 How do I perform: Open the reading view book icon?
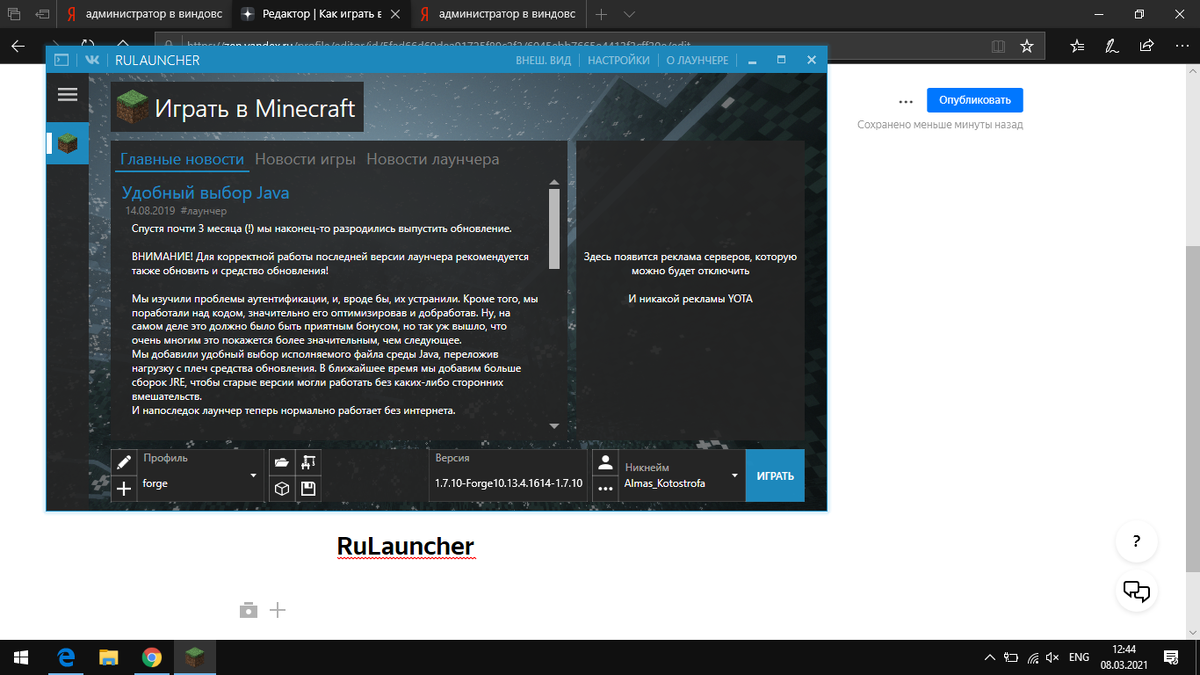pos(997,46)
